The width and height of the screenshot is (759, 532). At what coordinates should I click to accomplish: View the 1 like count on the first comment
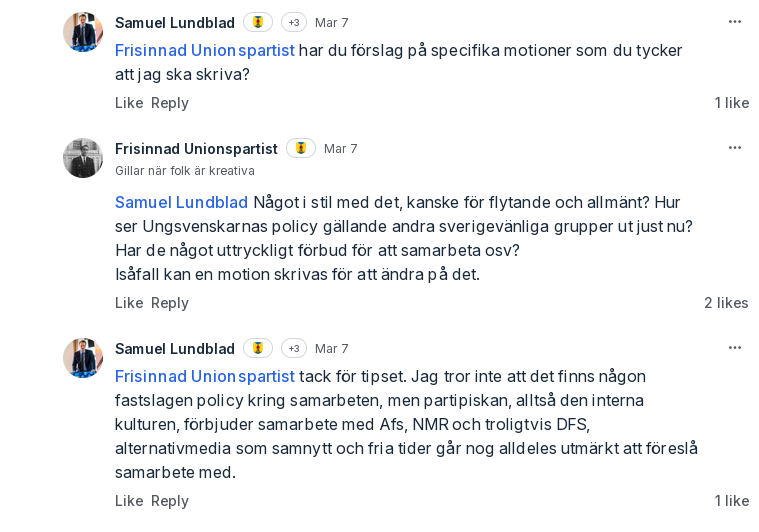tap(731, 102)
